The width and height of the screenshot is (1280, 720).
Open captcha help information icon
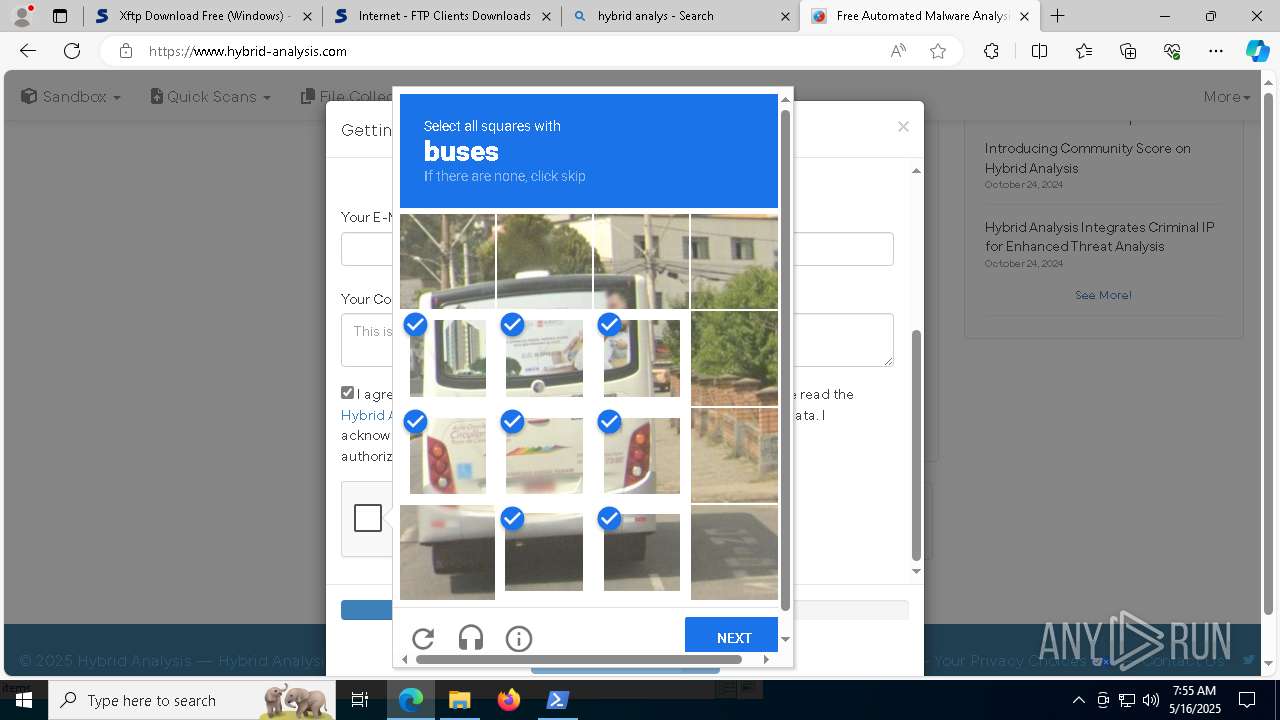pos(519,638)
